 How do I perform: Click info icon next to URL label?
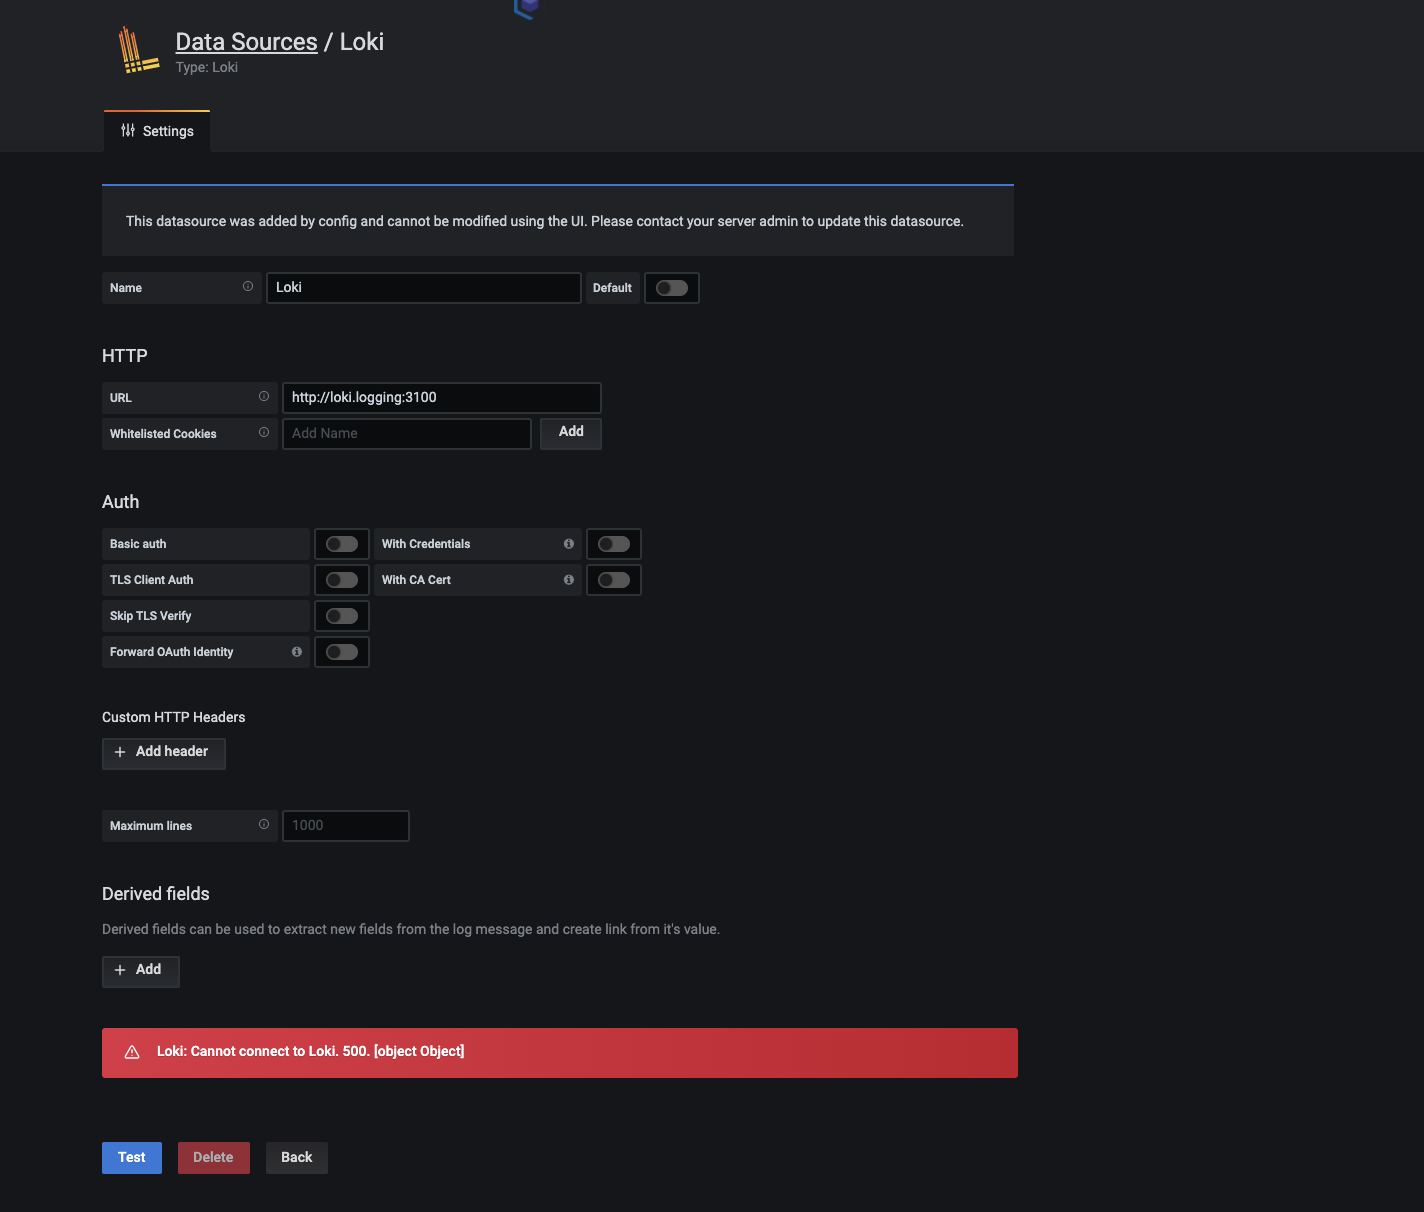[x=264, y=397]
